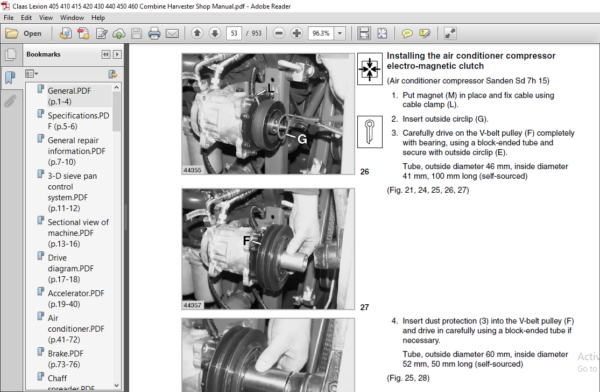Open Sectional view of machine.PDF bookmark
This screenshot has width=600, height=392.
pos(78,233)
